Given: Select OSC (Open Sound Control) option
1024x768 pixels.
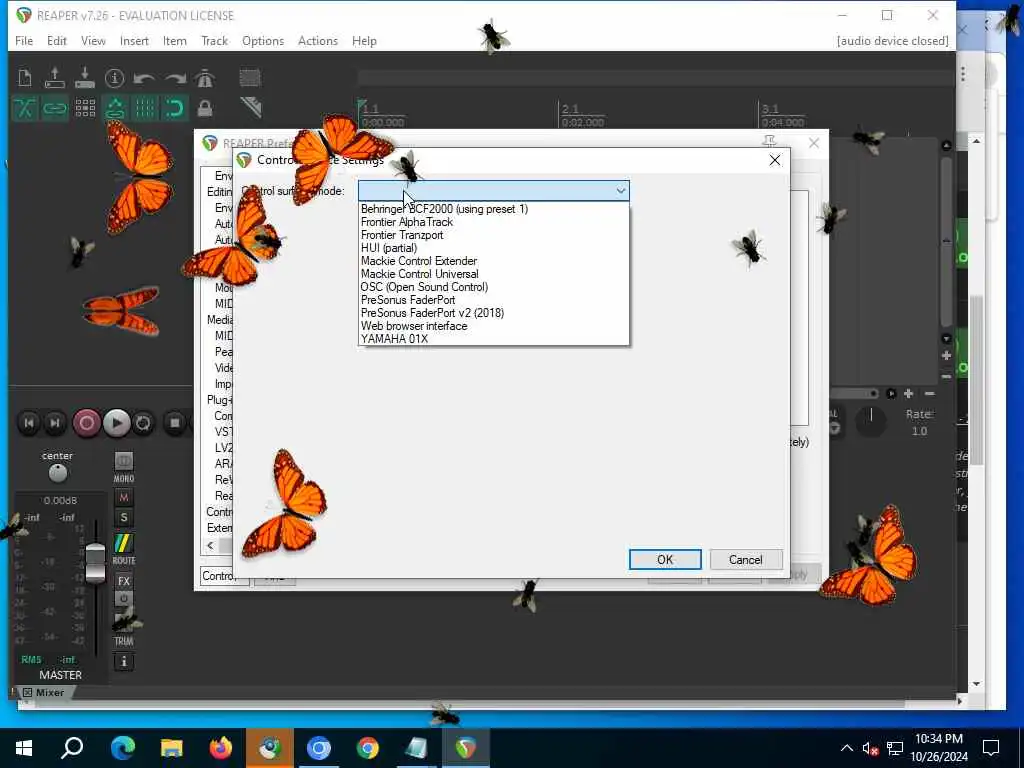Looking at the screenshot, I should (x=494, y=287).
